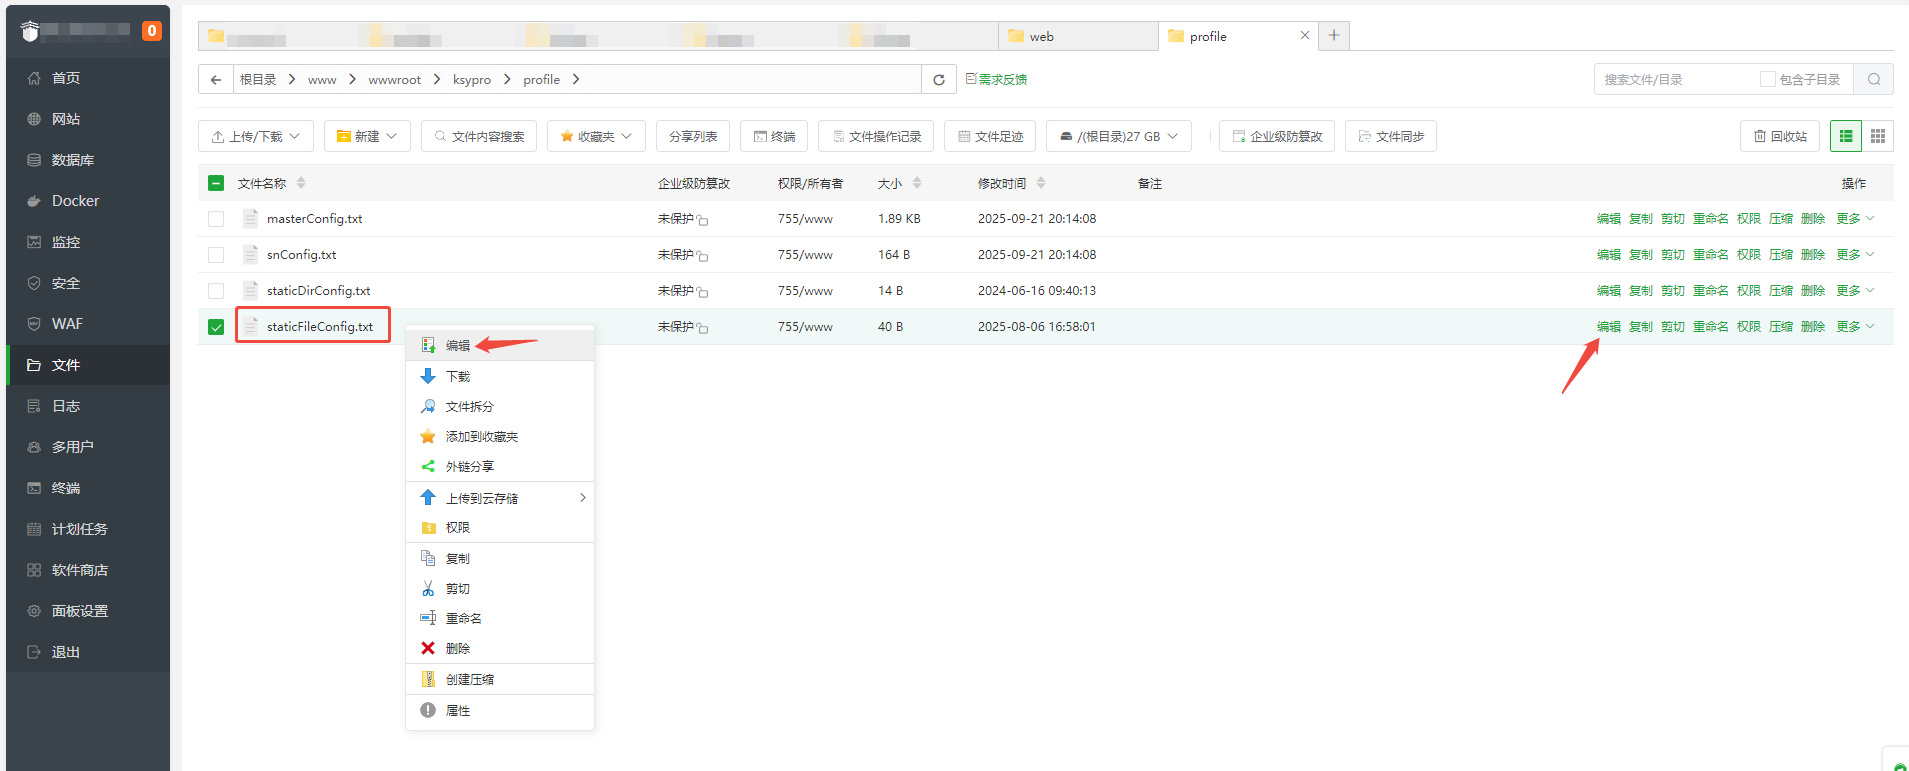1909x771 pixels.
Task: Check the staticDirConfig.txt checkbox
Action: pyautogui.click(x=216, y=291)
